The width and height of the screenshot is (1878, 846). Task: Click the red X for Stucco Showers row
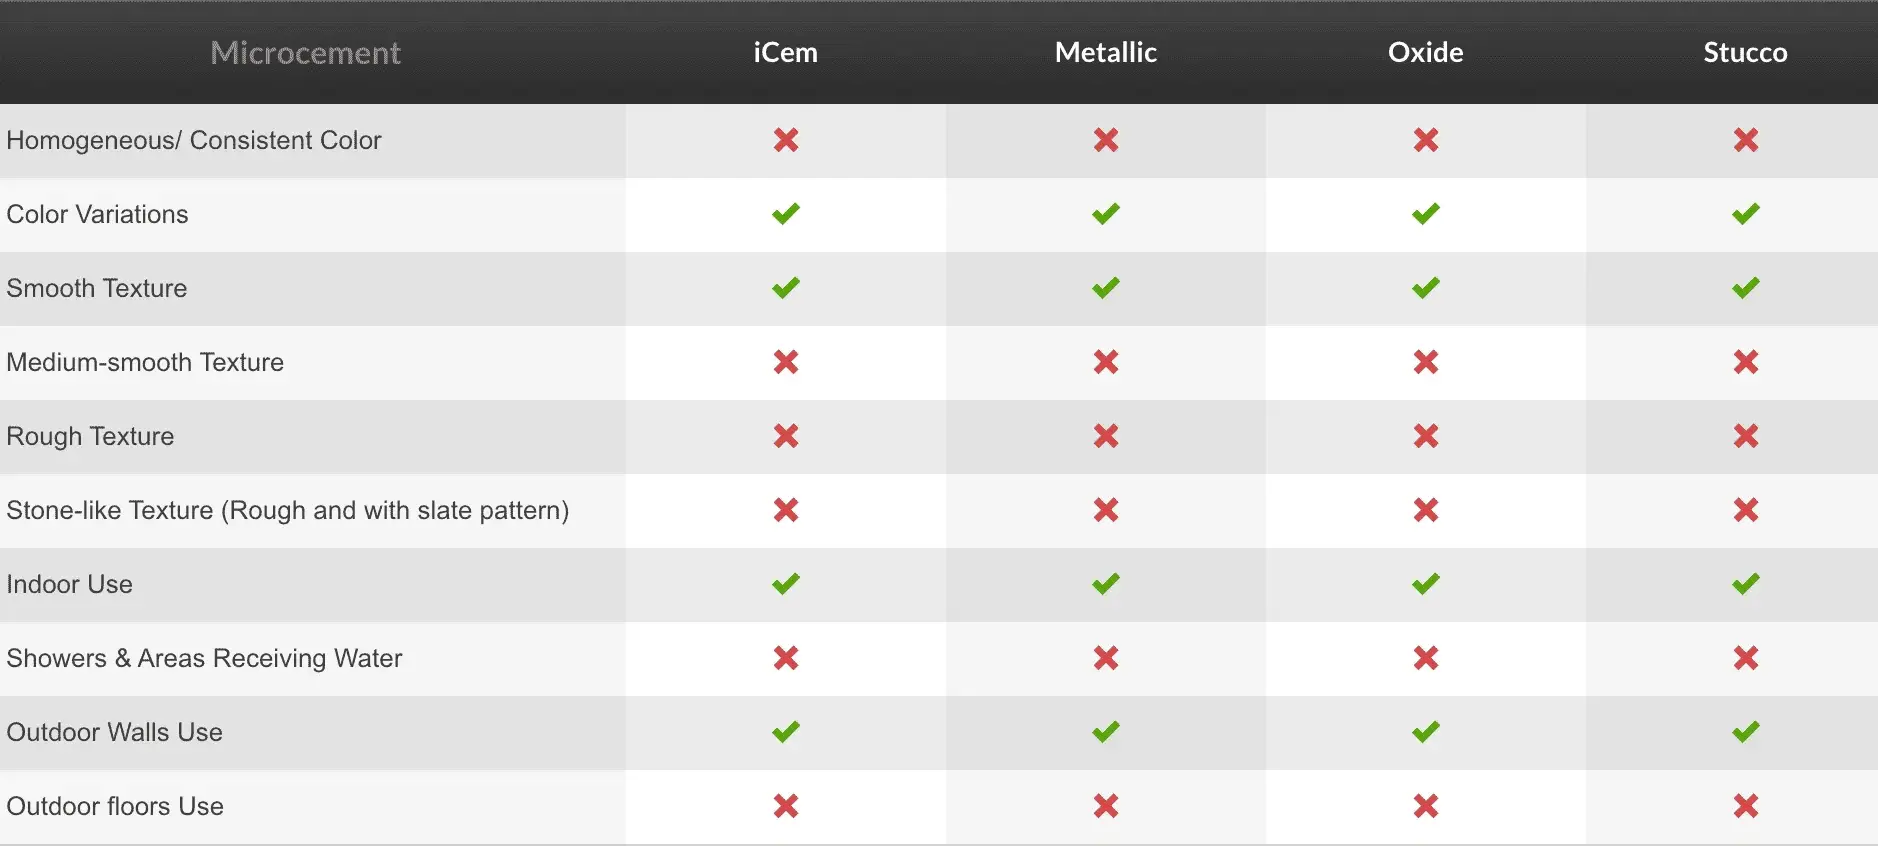point(1746,658)
